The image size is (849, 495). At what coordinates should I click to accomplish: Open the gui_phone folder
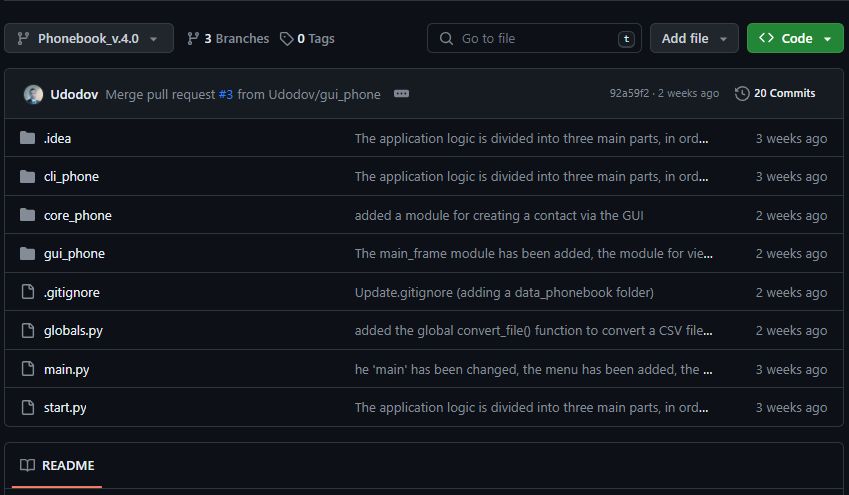point(74,253)
